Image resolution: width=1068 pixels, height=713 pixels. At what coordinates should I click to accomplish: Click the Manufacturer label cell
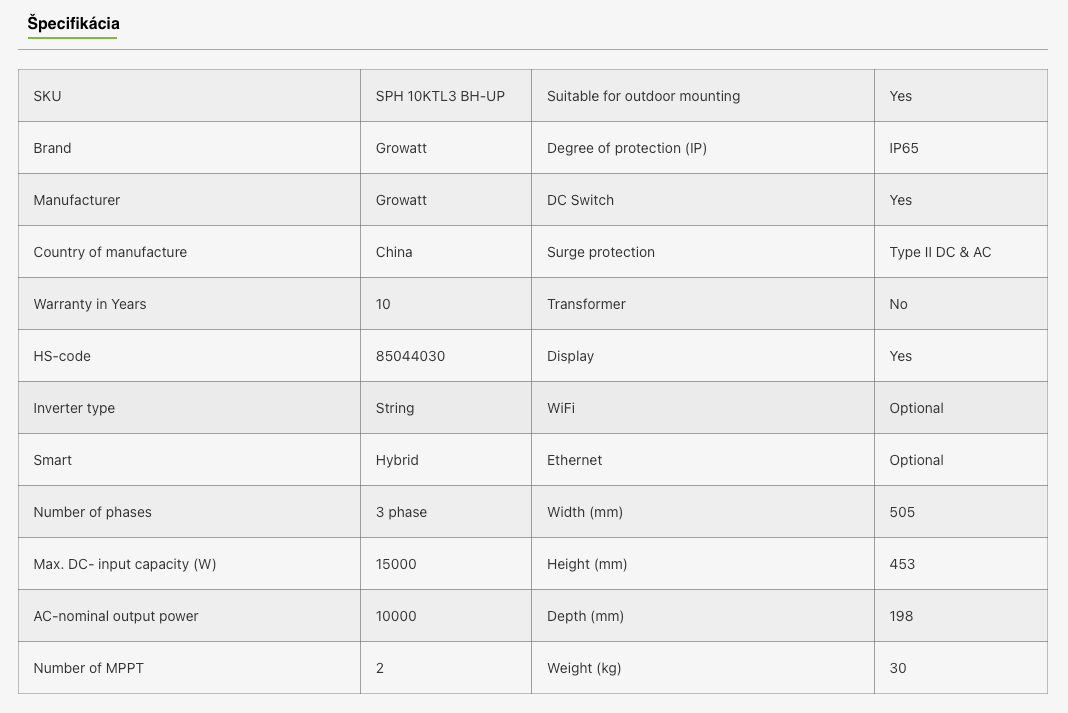(x=189, y=200)
